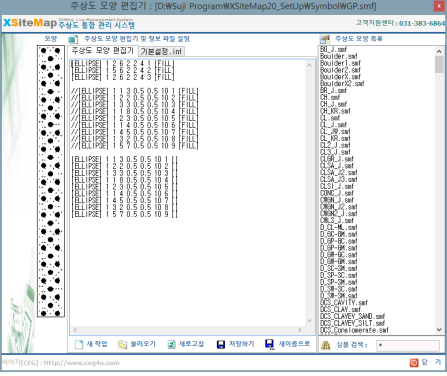Viewport: 447px width, 376px height.
Task: Click the 새 작업 new document icon
Action: coord(79,344)
